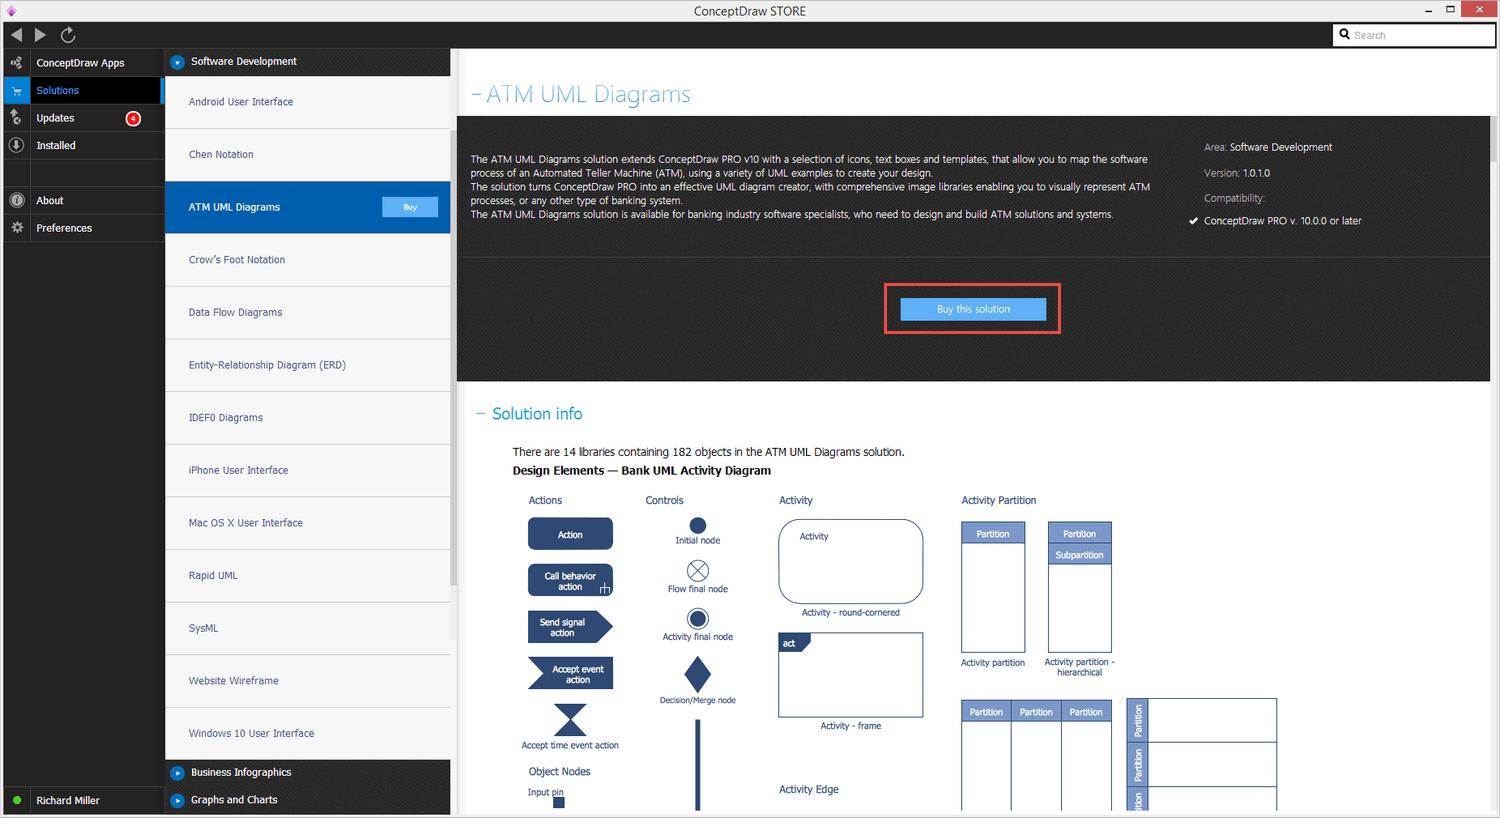
Task: Open iPhone User Interface solution
Action: [x=307, y=470]
